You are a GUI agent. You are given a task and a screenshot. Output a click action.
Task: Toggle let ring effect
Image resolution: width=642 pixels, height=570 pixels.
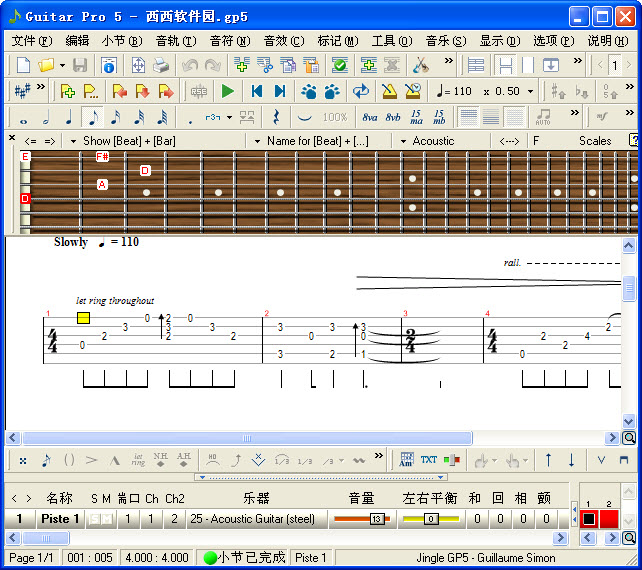coord(138,460)
